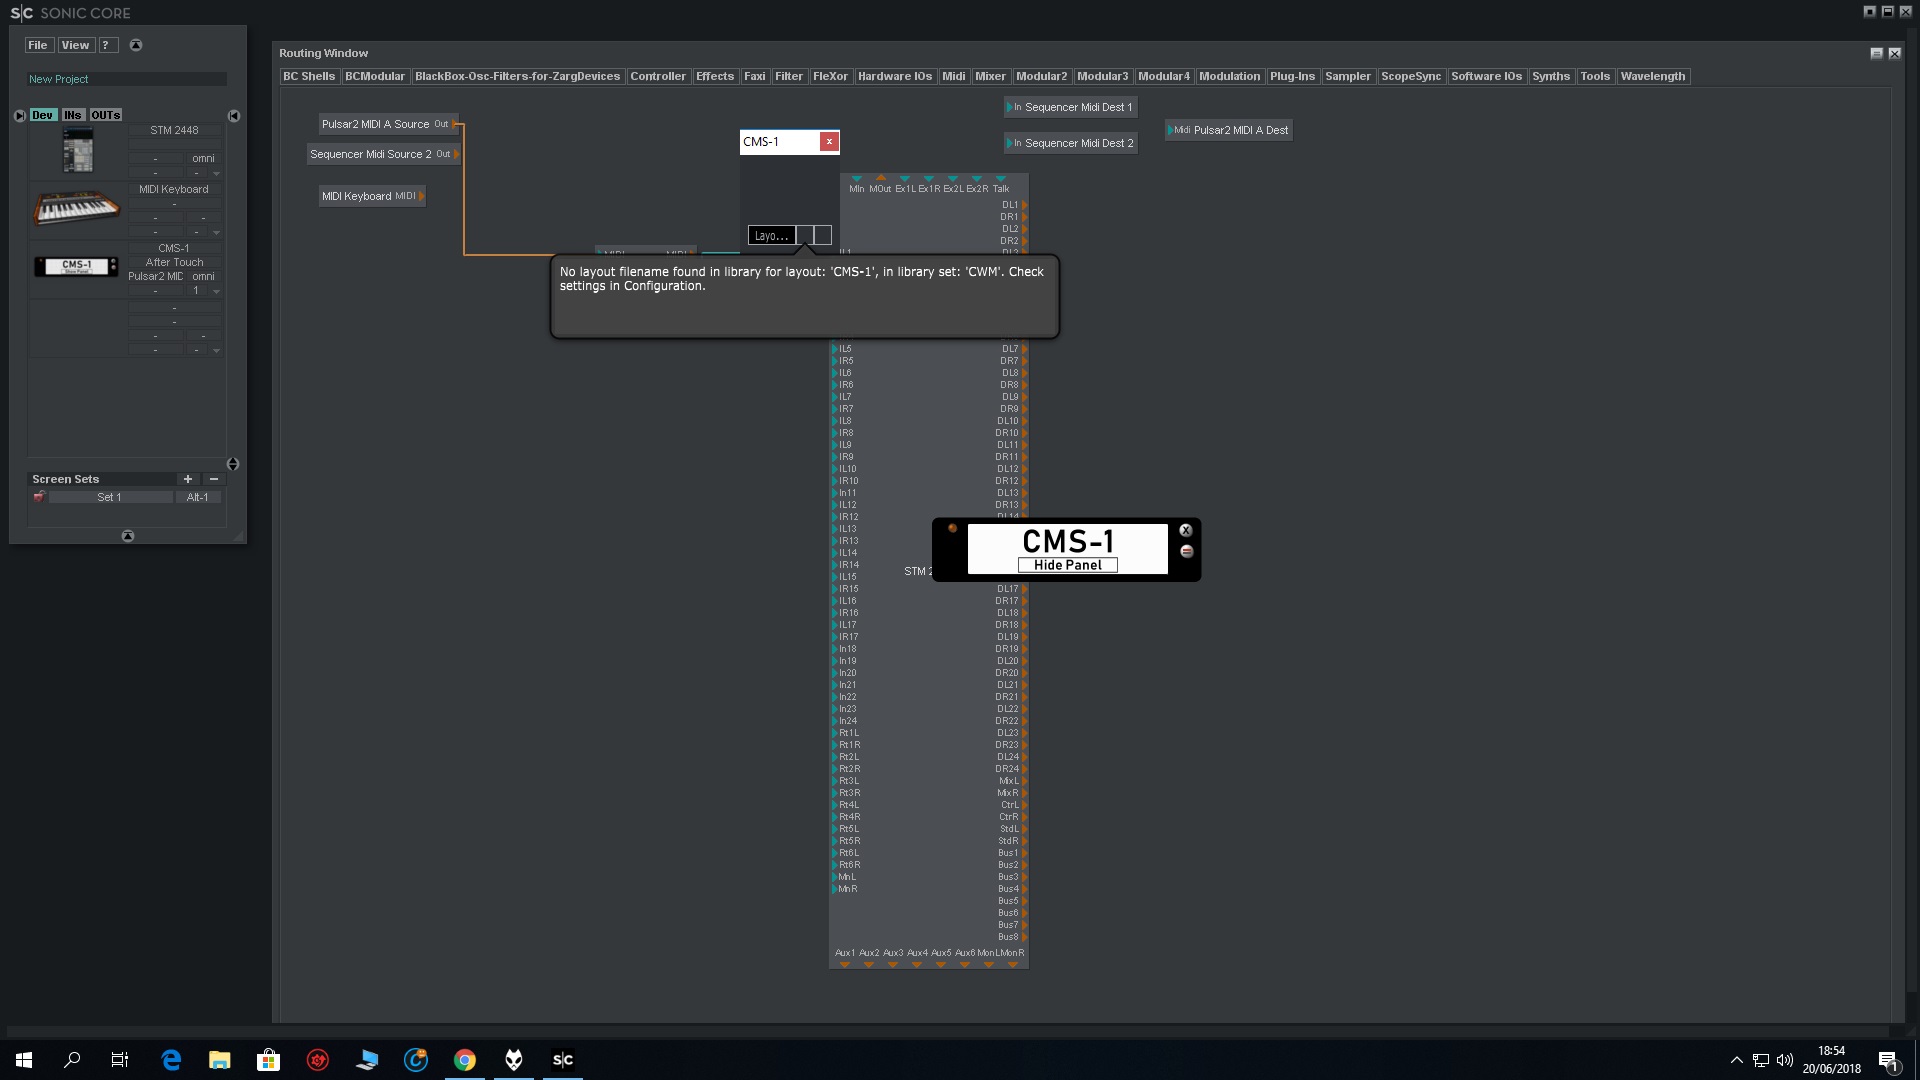Open the View menu
Screen dimensions: 1920x1080
[x=75, y=45]
